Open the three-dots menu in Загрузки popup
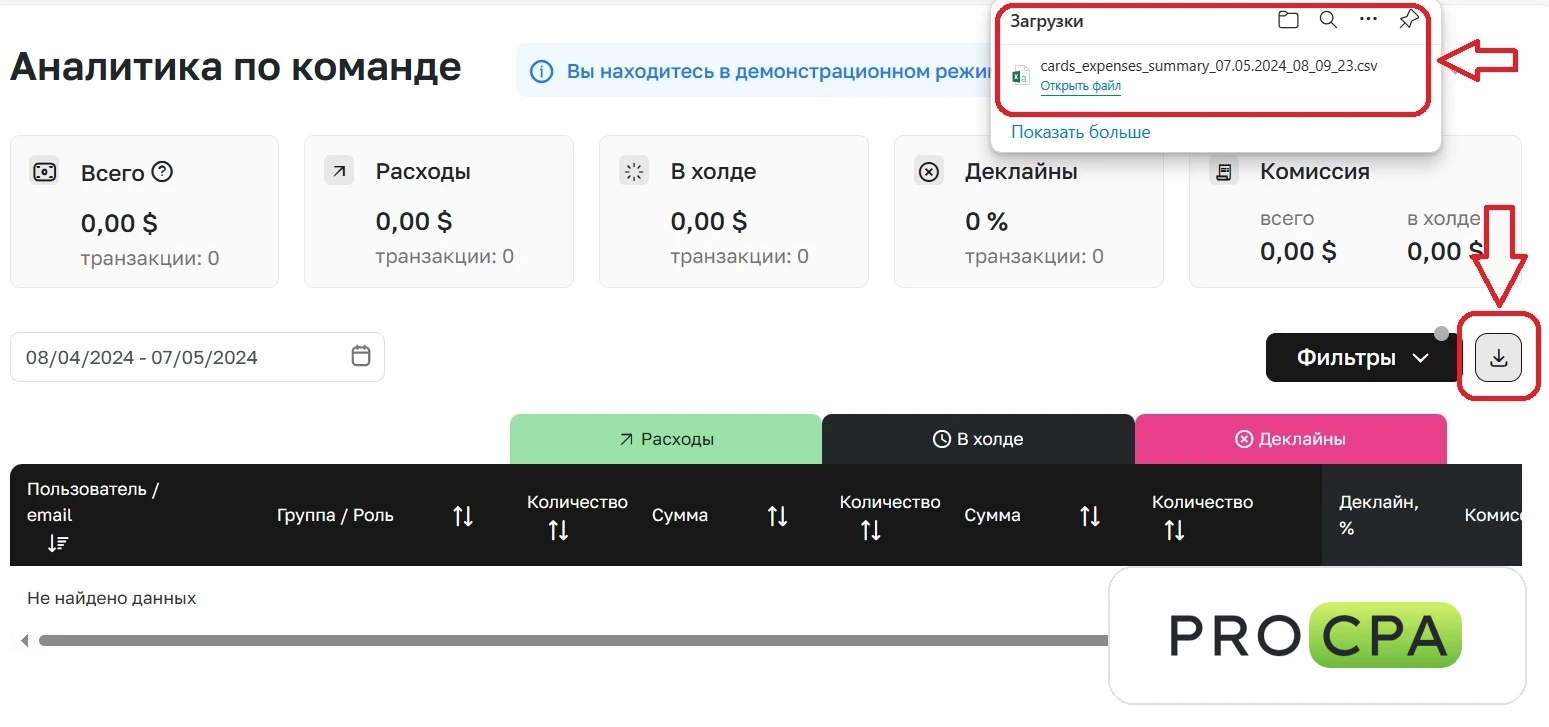Viewport: 1549px width, 727px height. click(x=1368, y=20)
